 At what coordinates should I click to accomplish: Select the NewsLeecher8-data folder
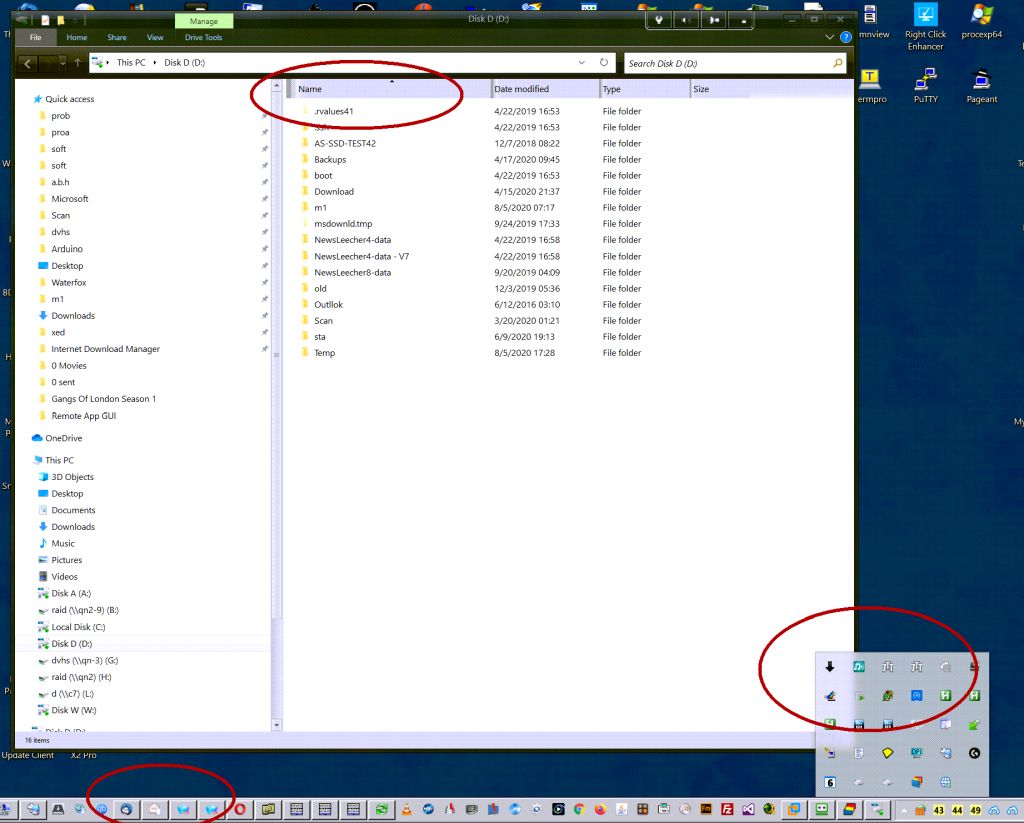click(352, 272)
